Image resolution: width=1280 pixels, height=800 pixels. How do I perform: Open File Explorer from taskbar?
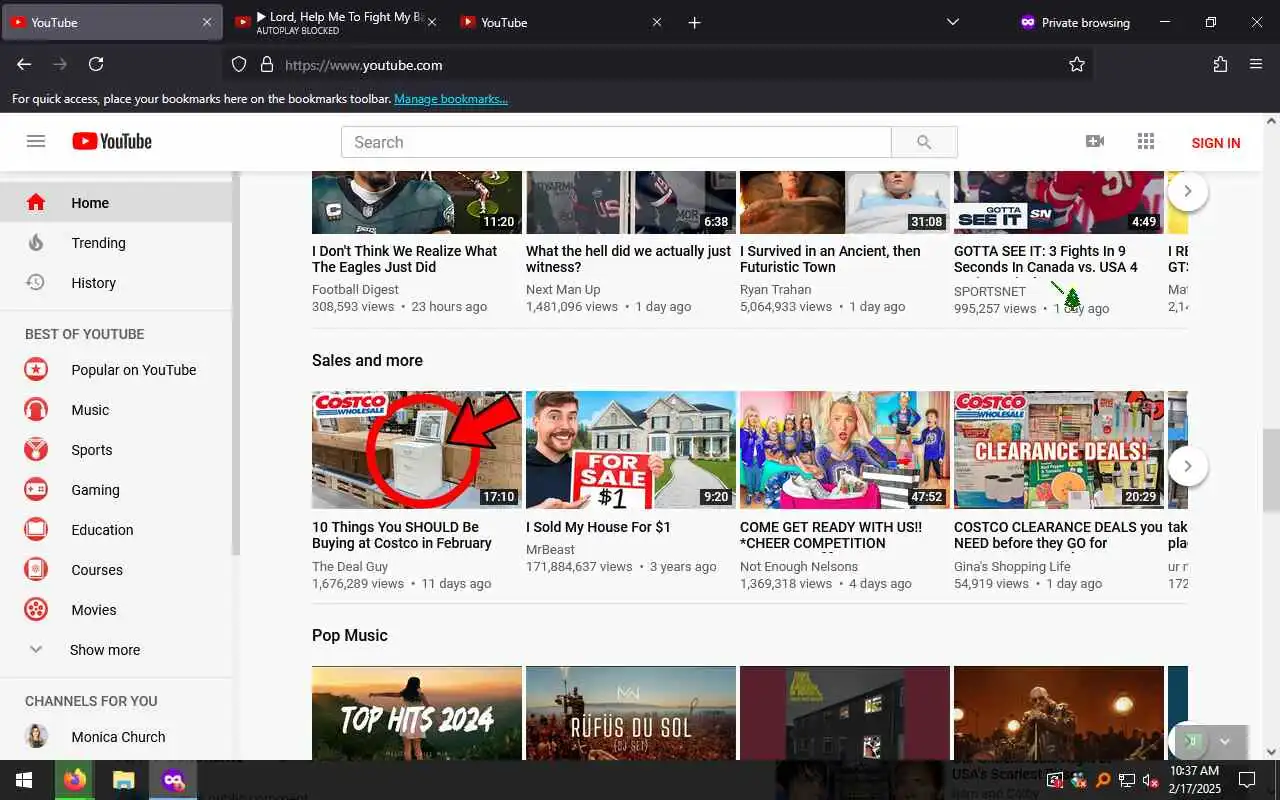click(123, 780)
